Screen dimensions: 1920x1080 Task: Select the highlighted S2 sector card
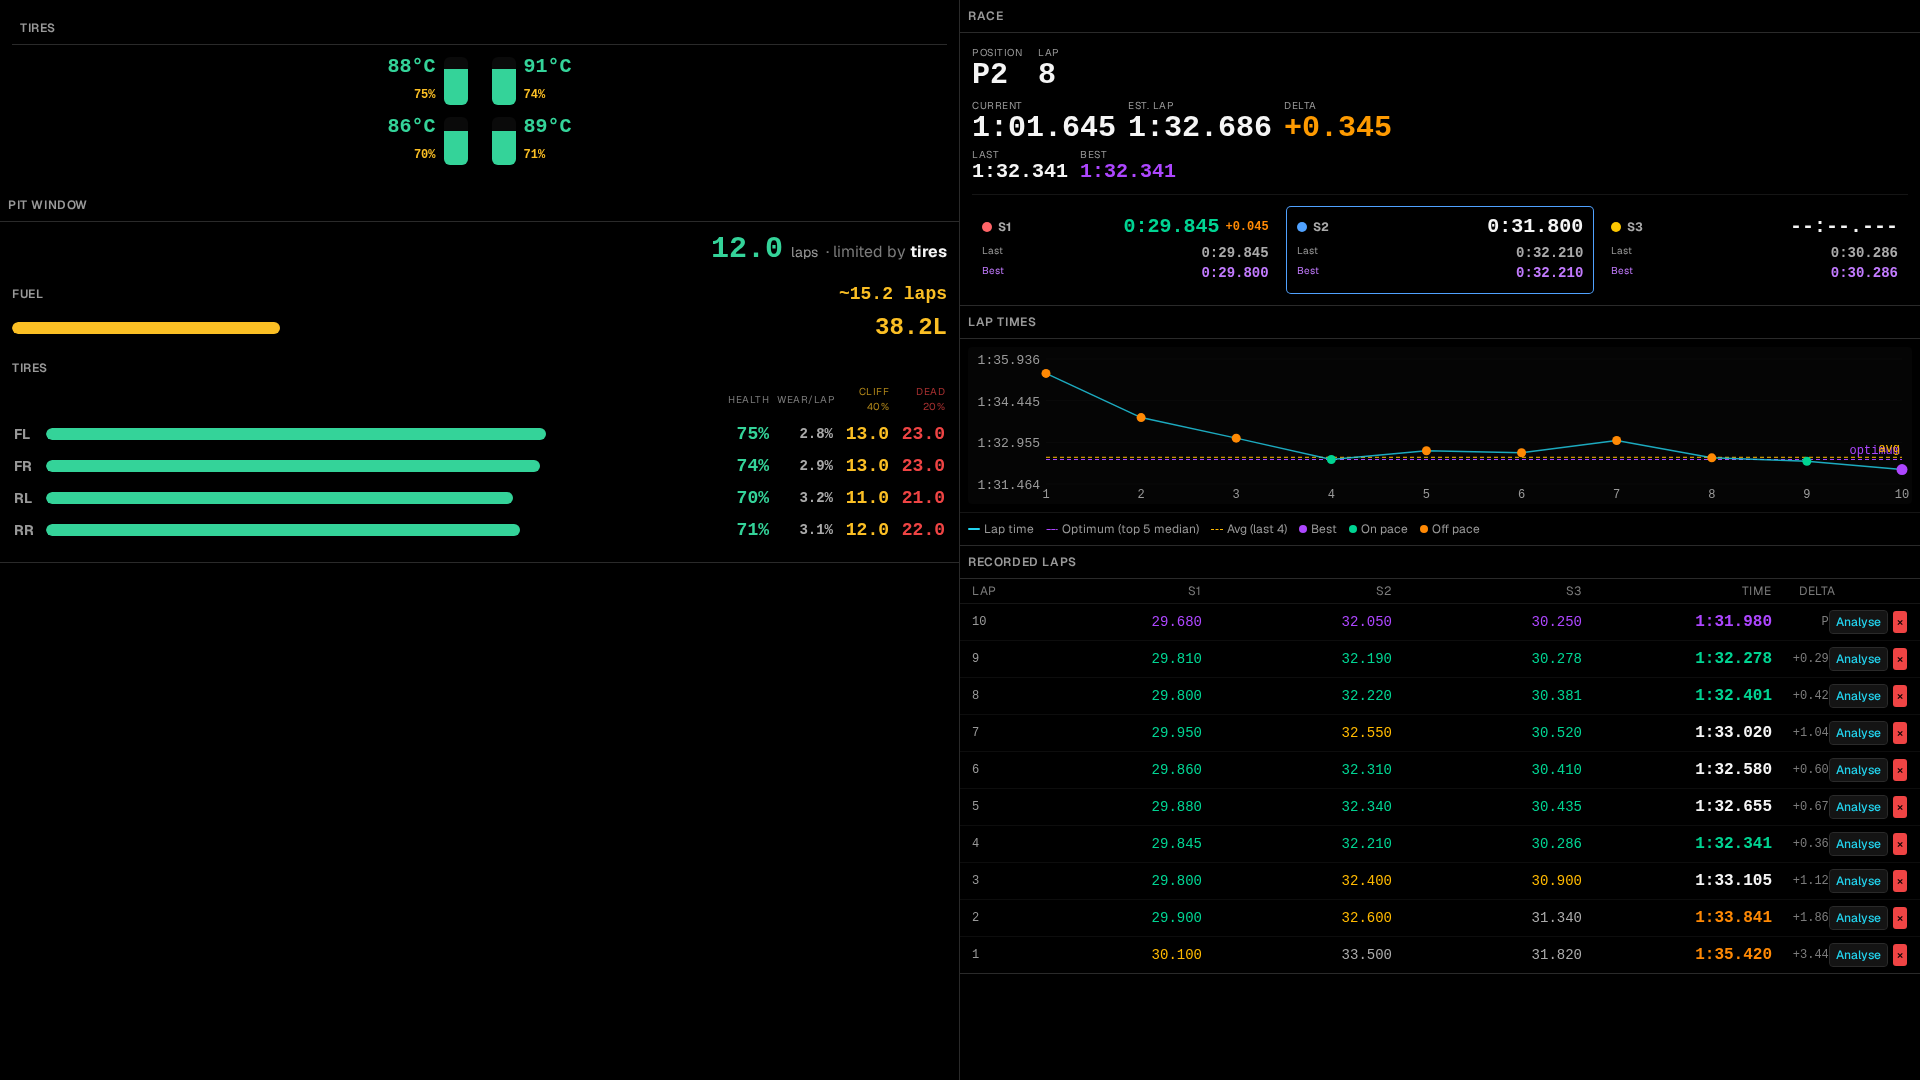(1440, 250)
